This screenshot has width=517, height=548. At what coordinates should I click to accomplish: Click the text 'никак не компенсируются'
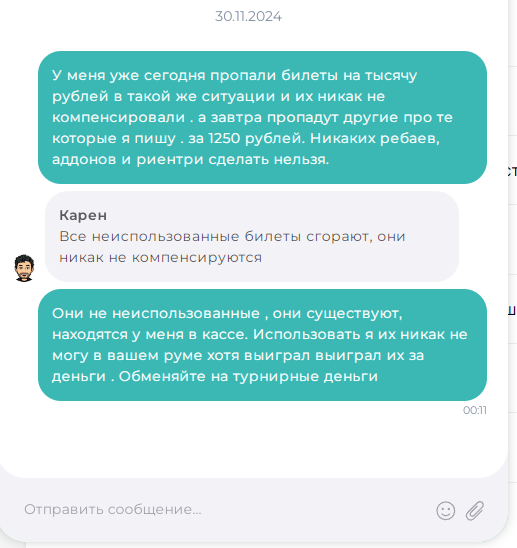(x=160, y=258)
